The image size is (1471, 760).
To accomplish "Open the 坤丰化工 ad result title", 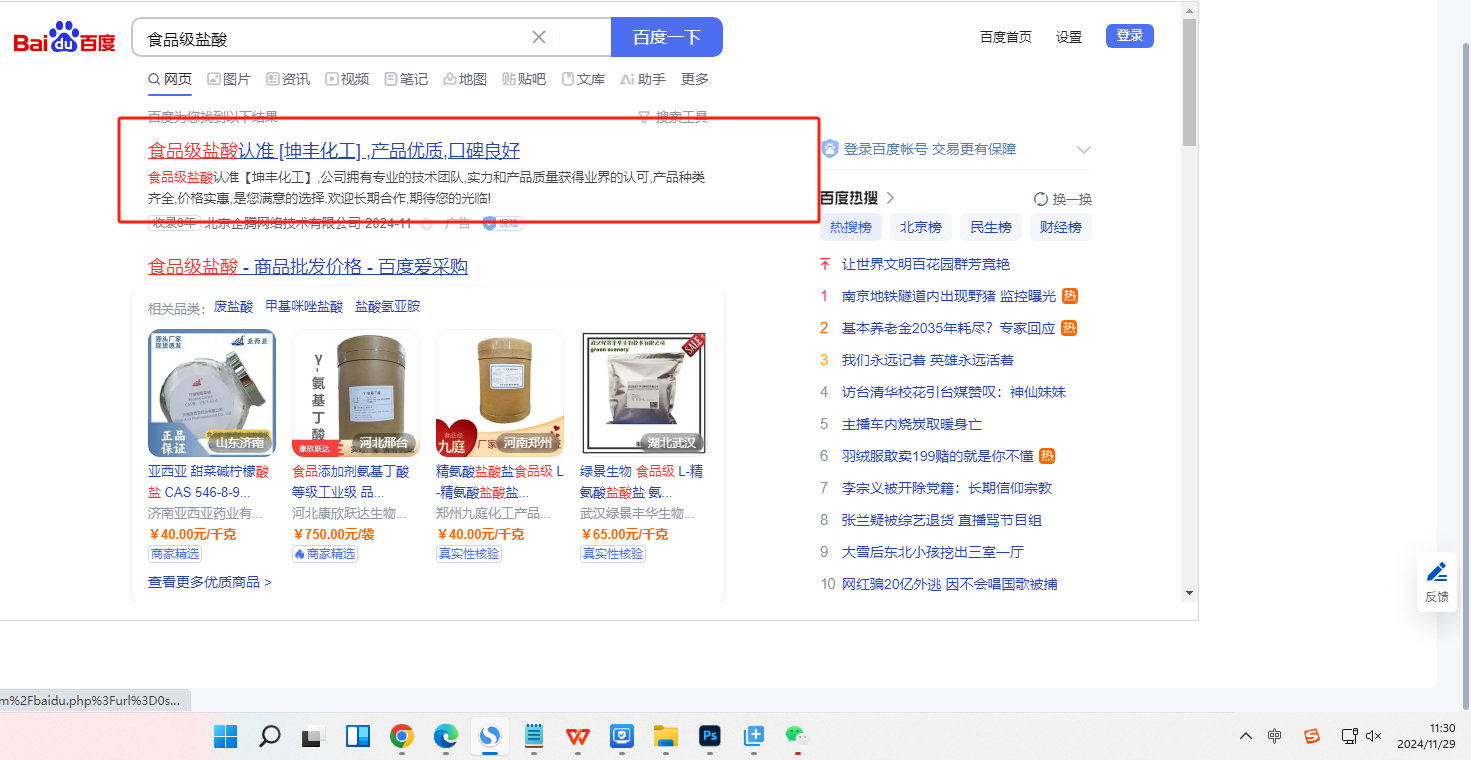I will coord(334,151).
